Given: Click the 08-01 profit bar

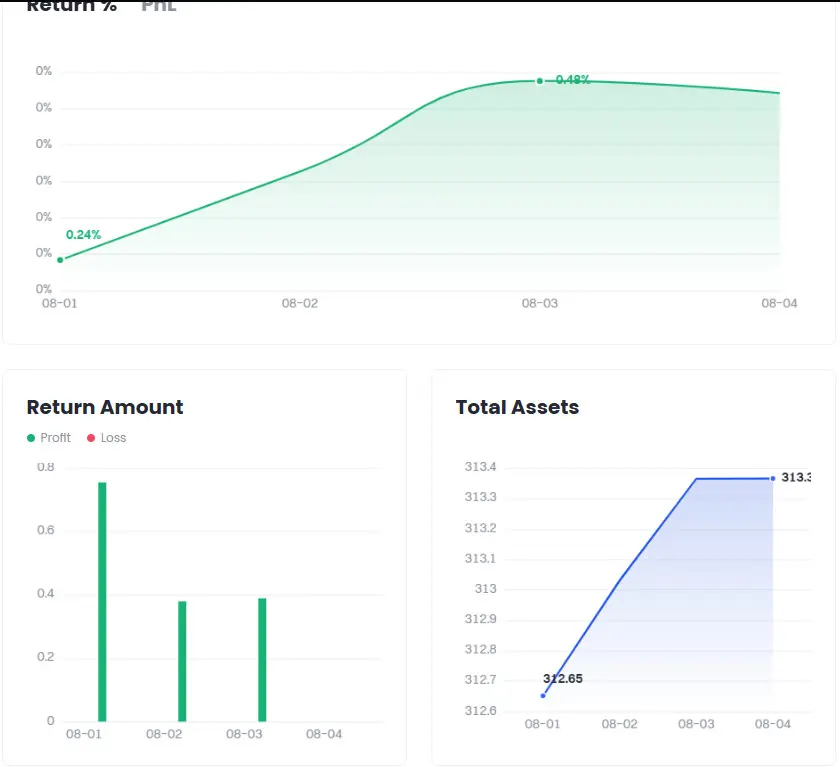Looking at the screenshot, I should coord(102,601).
